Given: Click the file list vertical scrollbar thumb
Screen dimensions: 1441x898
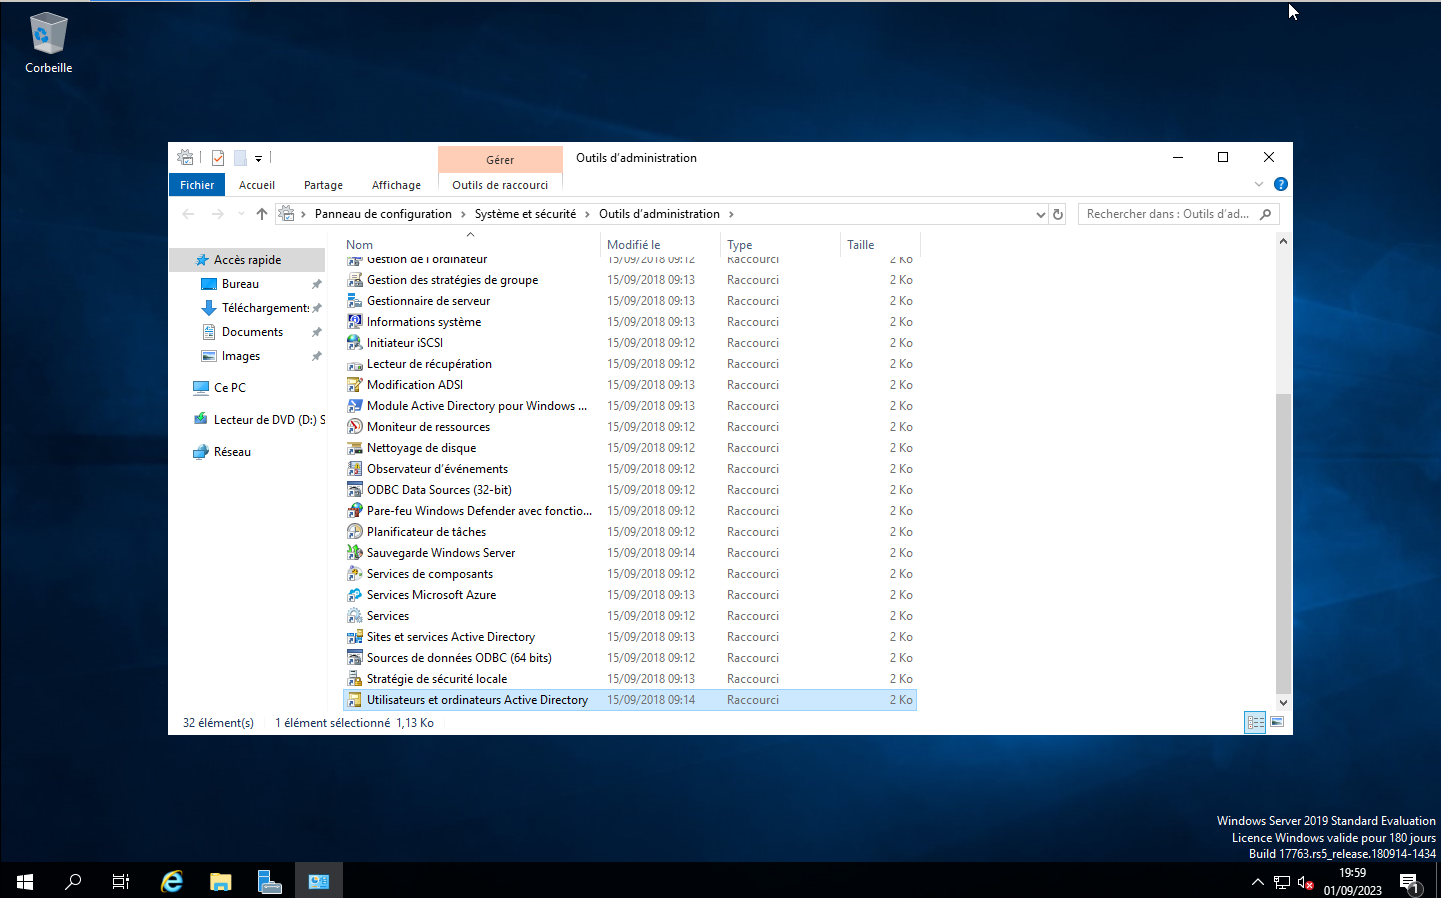Looking at the screenshot, I should coord(1283,544).
